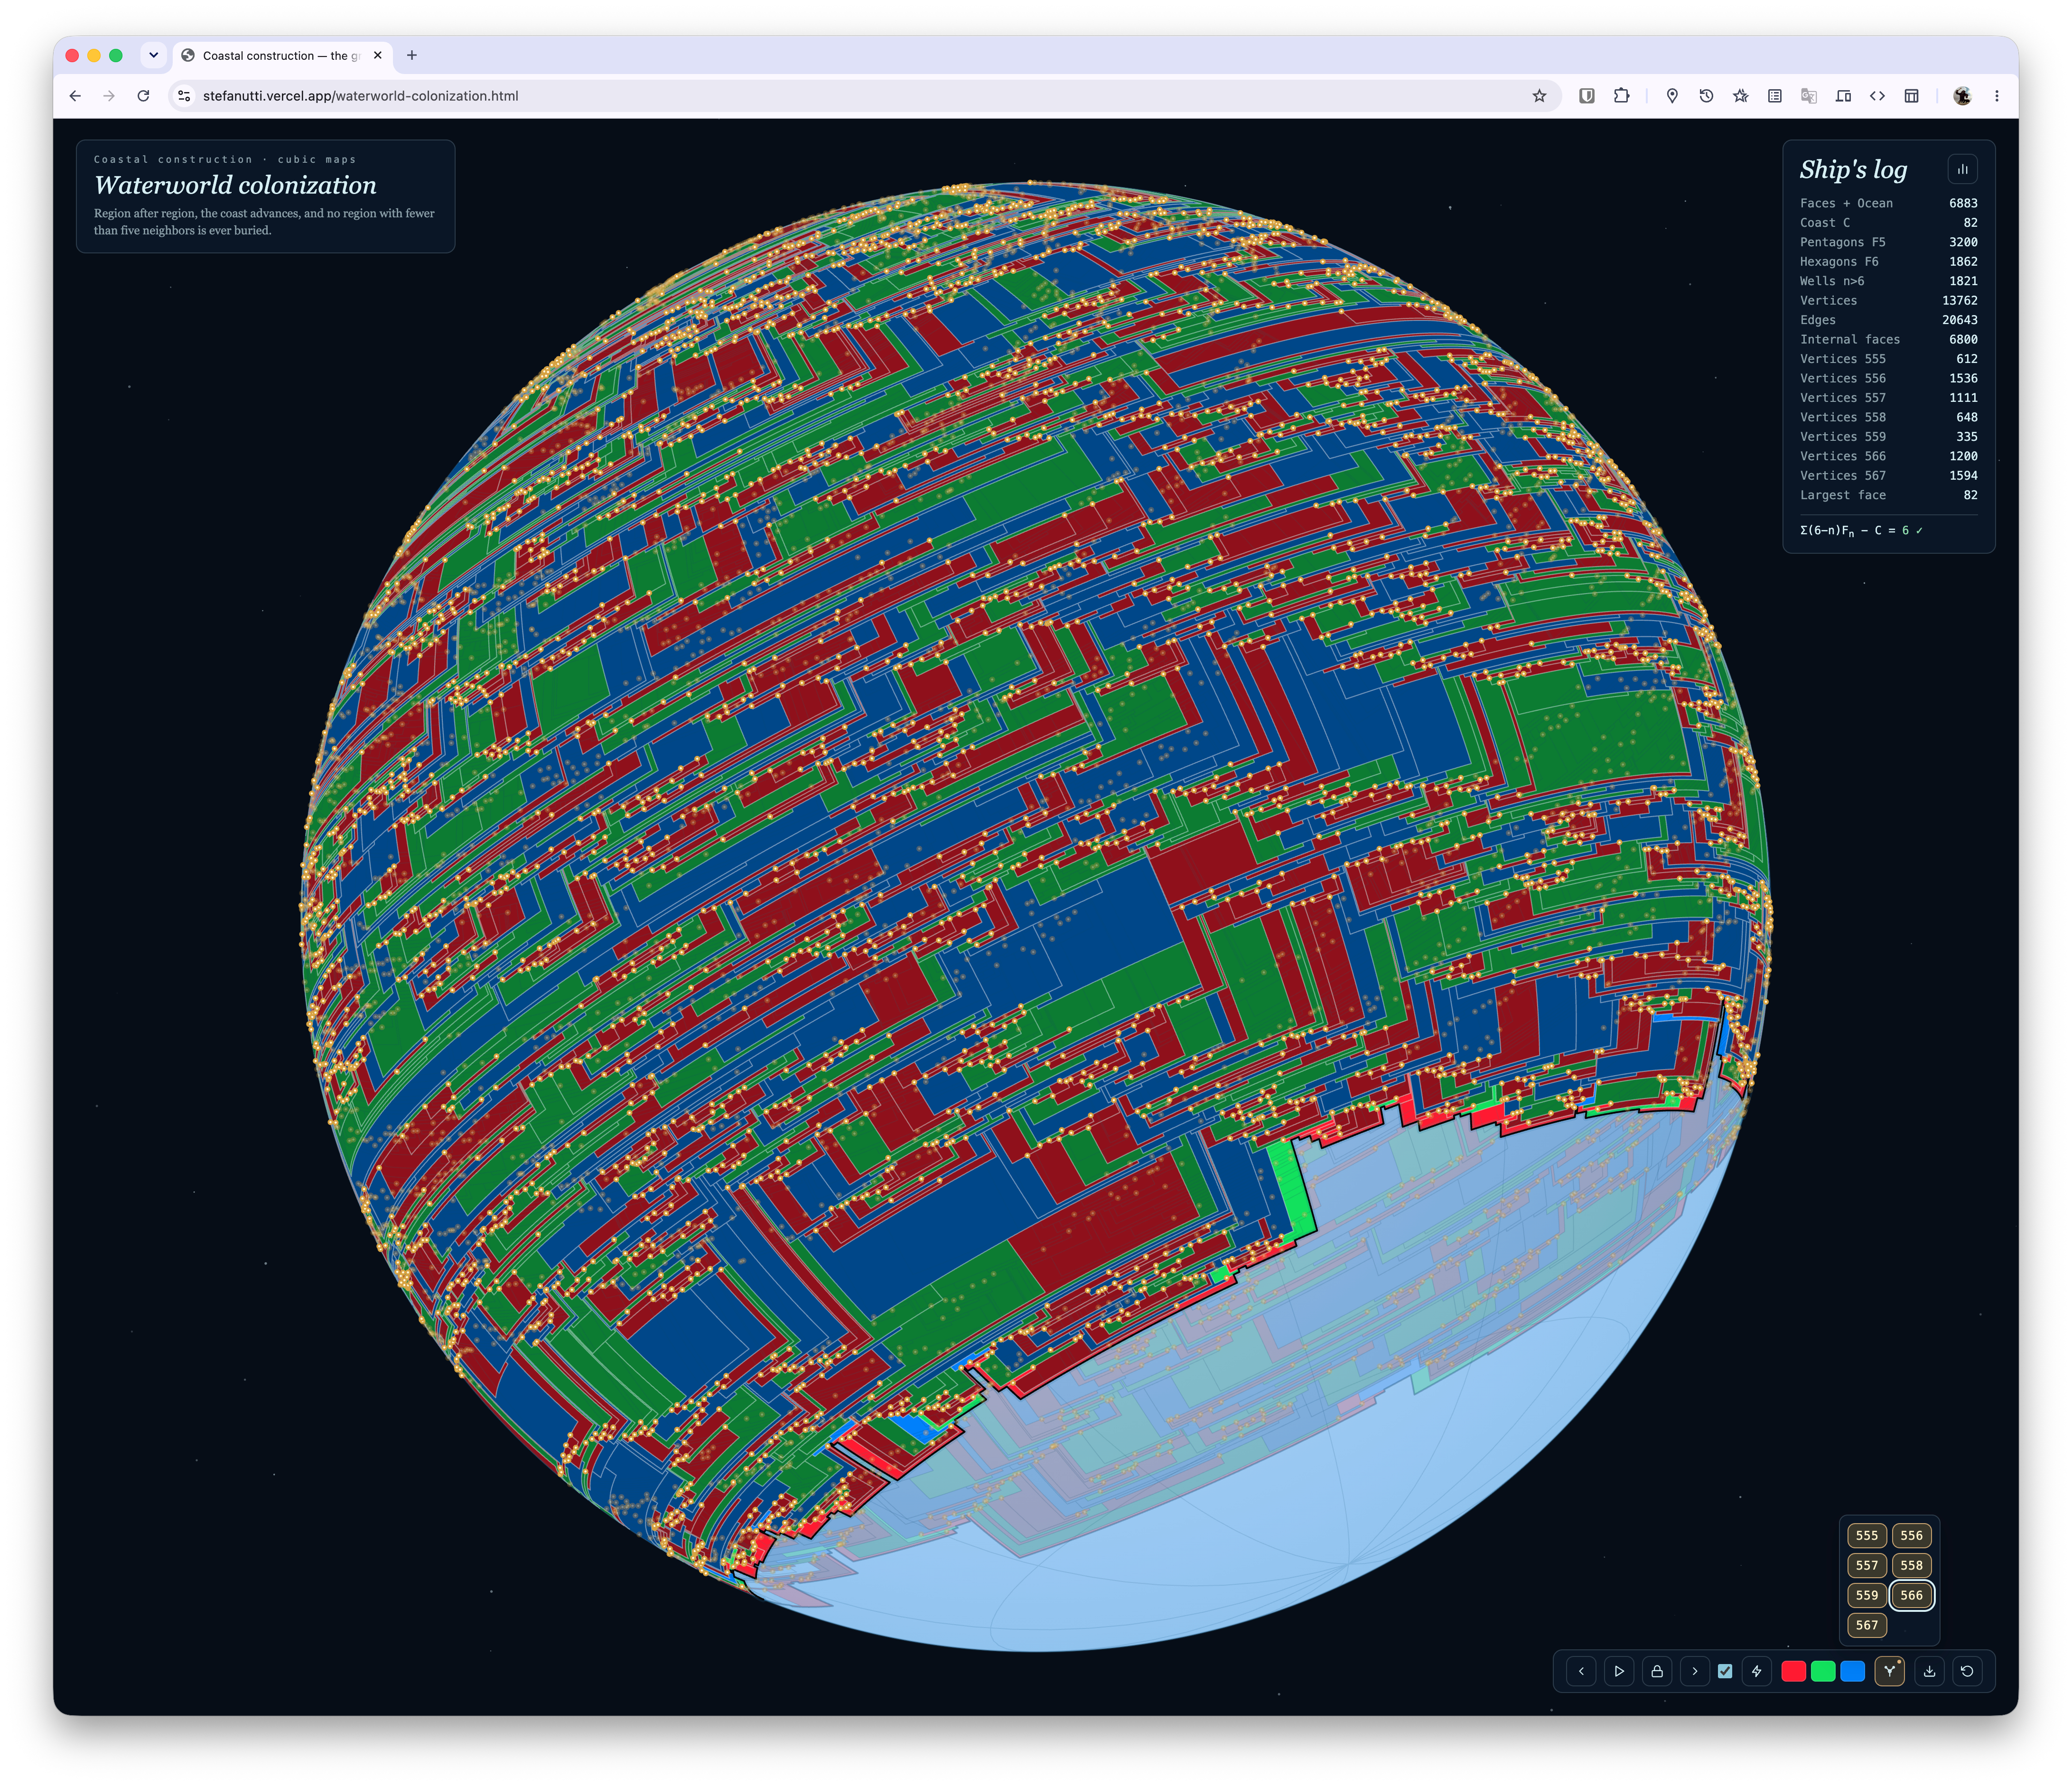Step back with the left chevron button
The width and height of the screenshot is (2072, 1786).
tap(1581, 1671)
